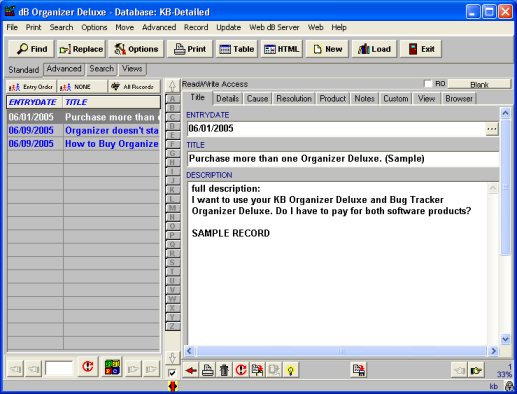Image resolution: width=517 pixels, height=394 pixels.
Task: Open the ENTRYDATE ellipsis picker button
Action: point(492,129)
